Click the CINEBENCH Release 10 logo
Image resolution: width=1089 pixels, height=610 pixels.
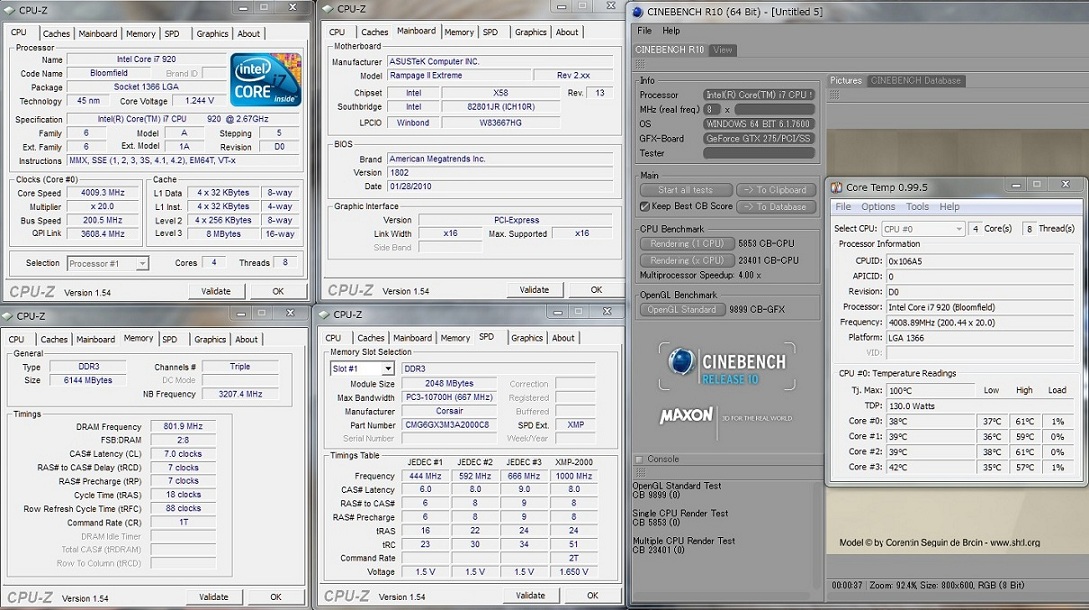726,366
